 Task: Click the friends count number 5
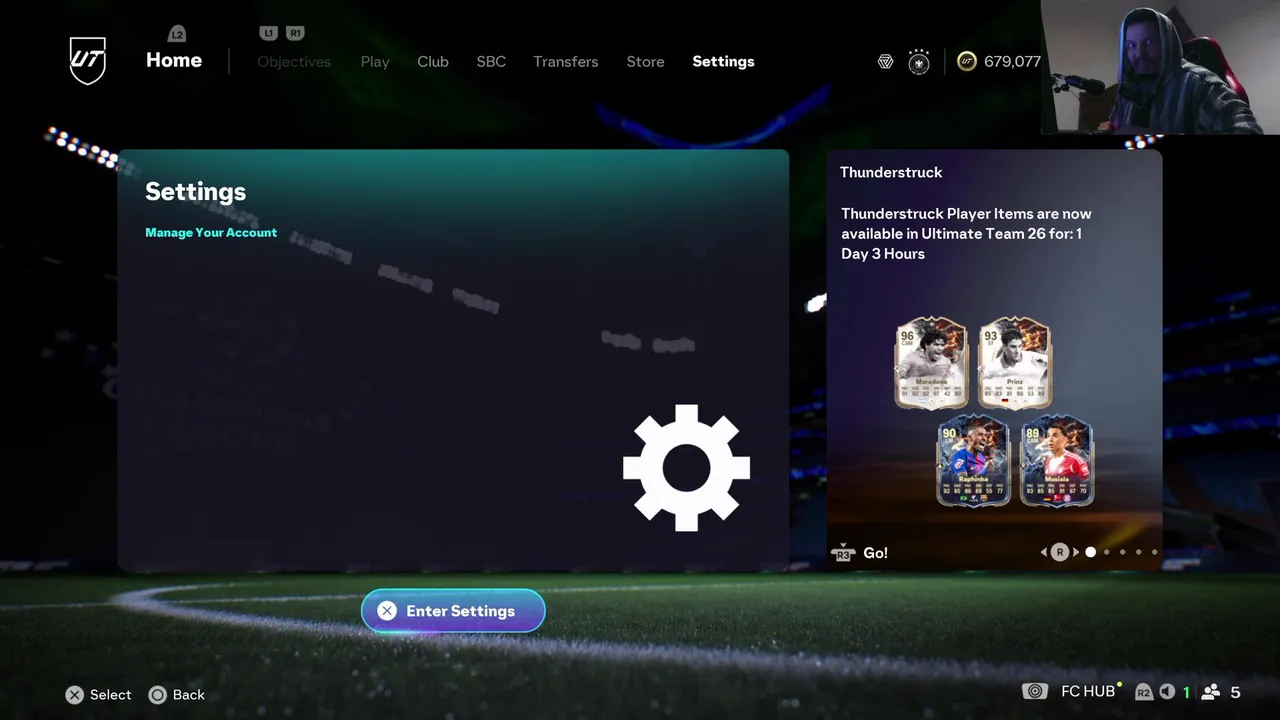pyautogui.click(x=1235, y=692)
